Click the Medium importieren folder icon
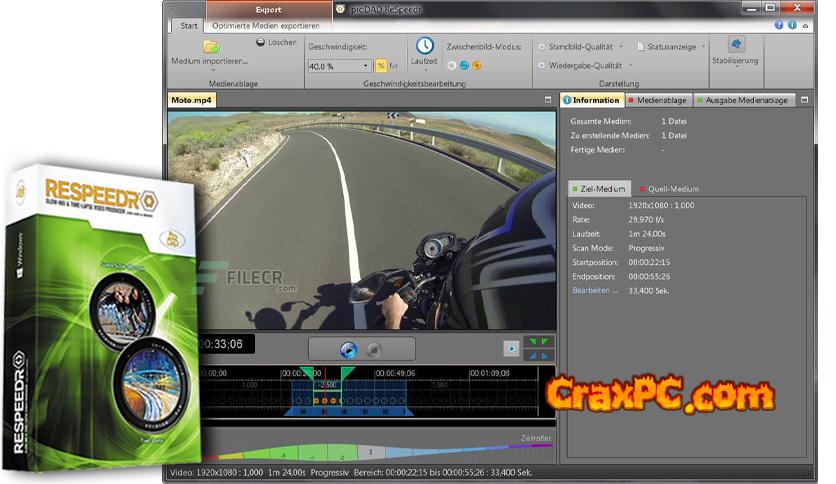This screenshot has width=836, height=484. [211, 47]
